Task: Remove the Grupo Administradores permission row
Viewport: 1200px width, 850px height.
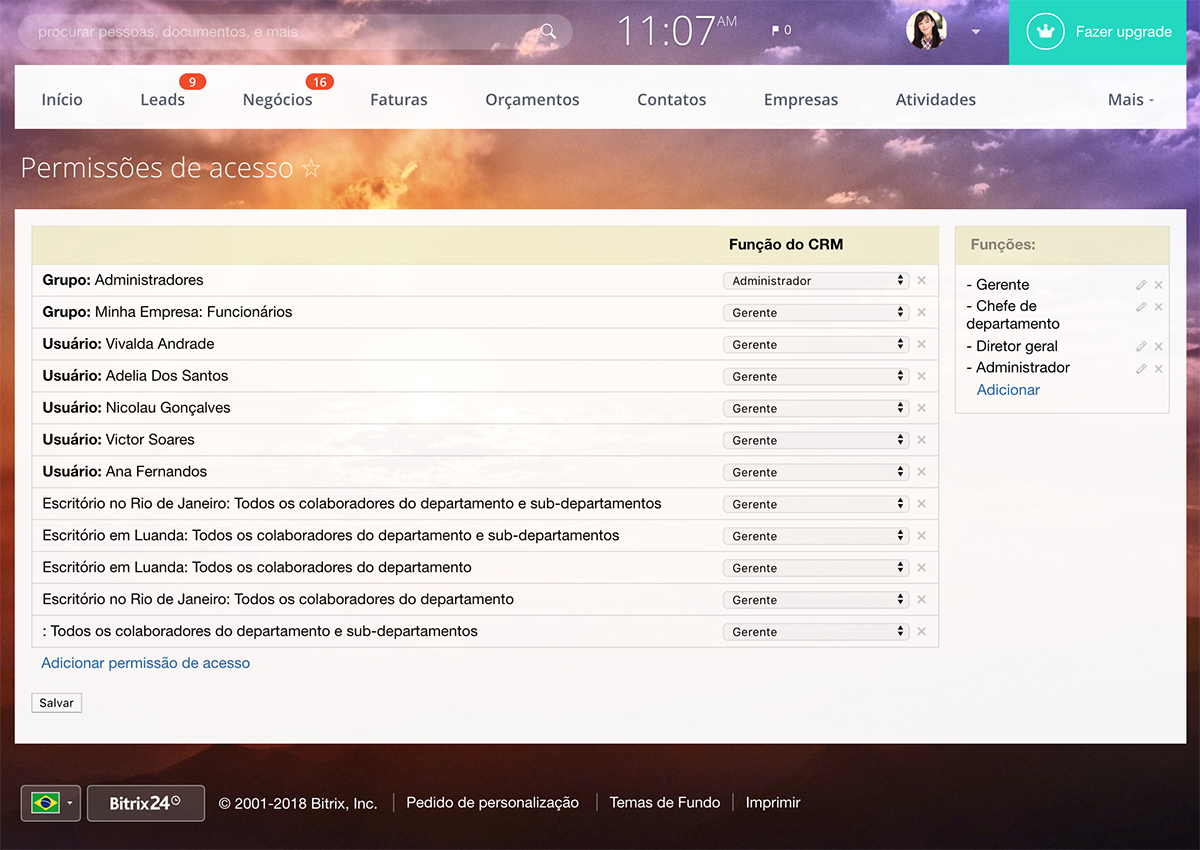Action: tap(921, 280)
